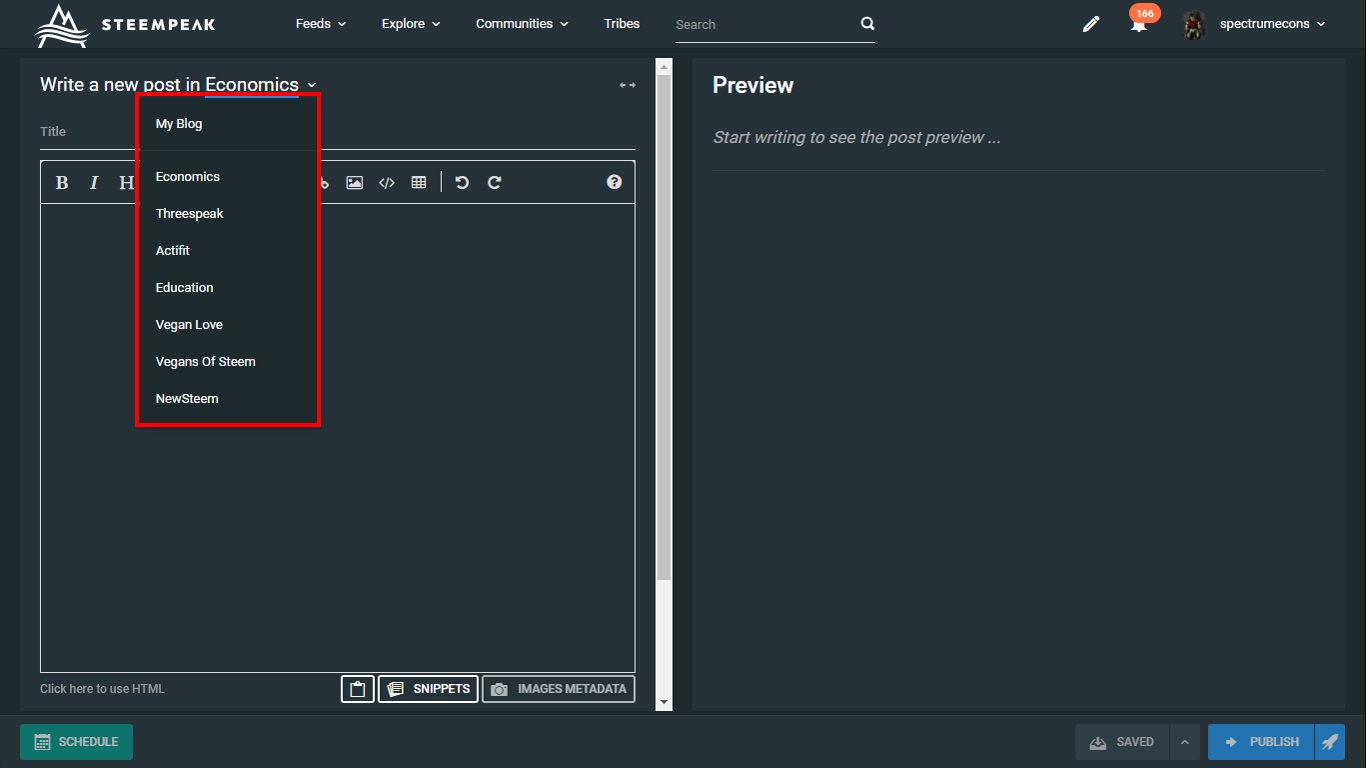Click the rocket icon beside Publish
The height and width of the screenshot is (768, 1366).
pyautogui.click(x=1329, y=742)
